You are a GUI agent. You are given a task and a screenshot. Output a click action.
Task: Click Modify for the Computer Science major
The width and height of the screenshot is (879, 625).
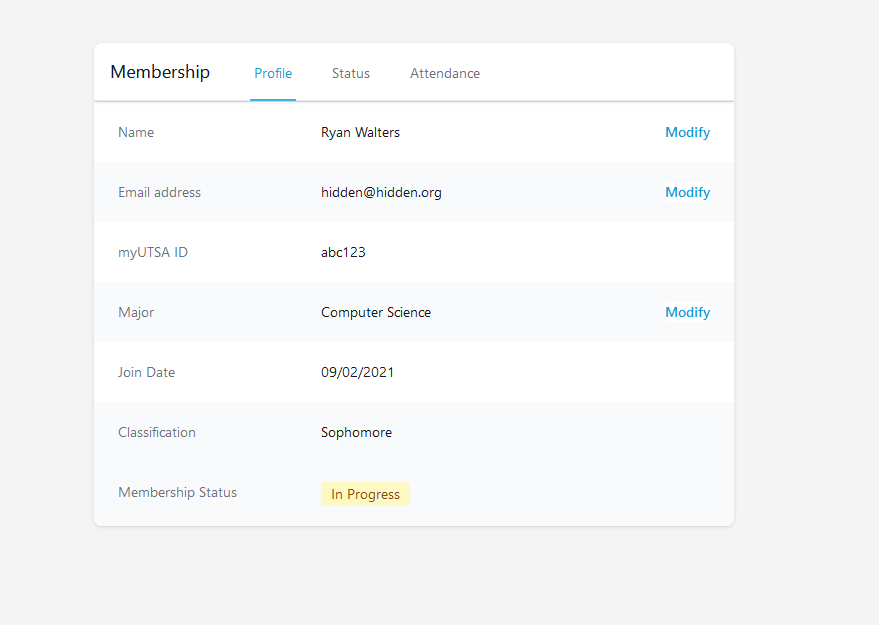(687, 312)
